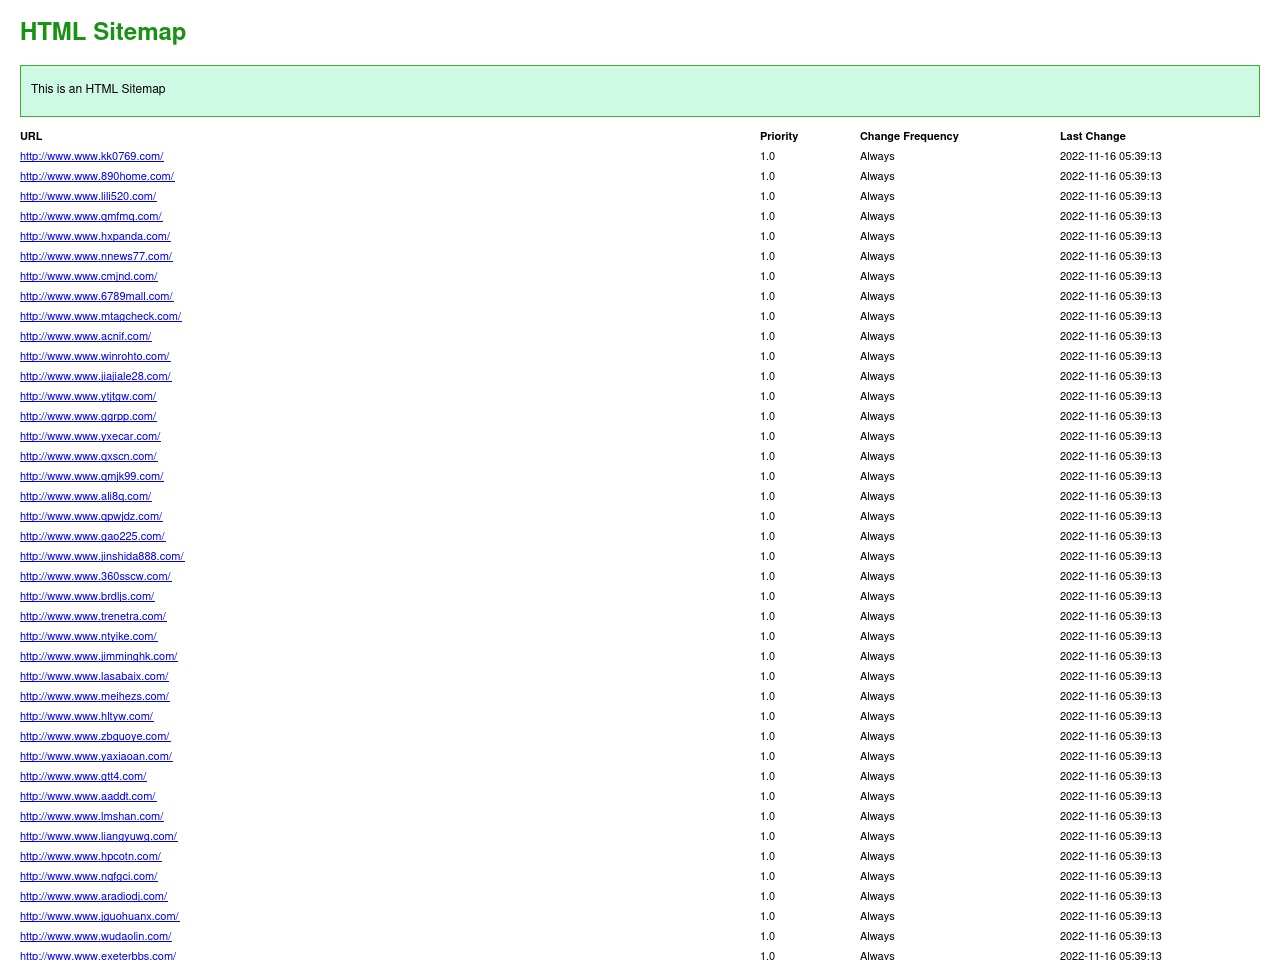Screen dimensions: 1280x960
Task: Click priority 1.0 in gao225.com row
Action: point(767,536)
